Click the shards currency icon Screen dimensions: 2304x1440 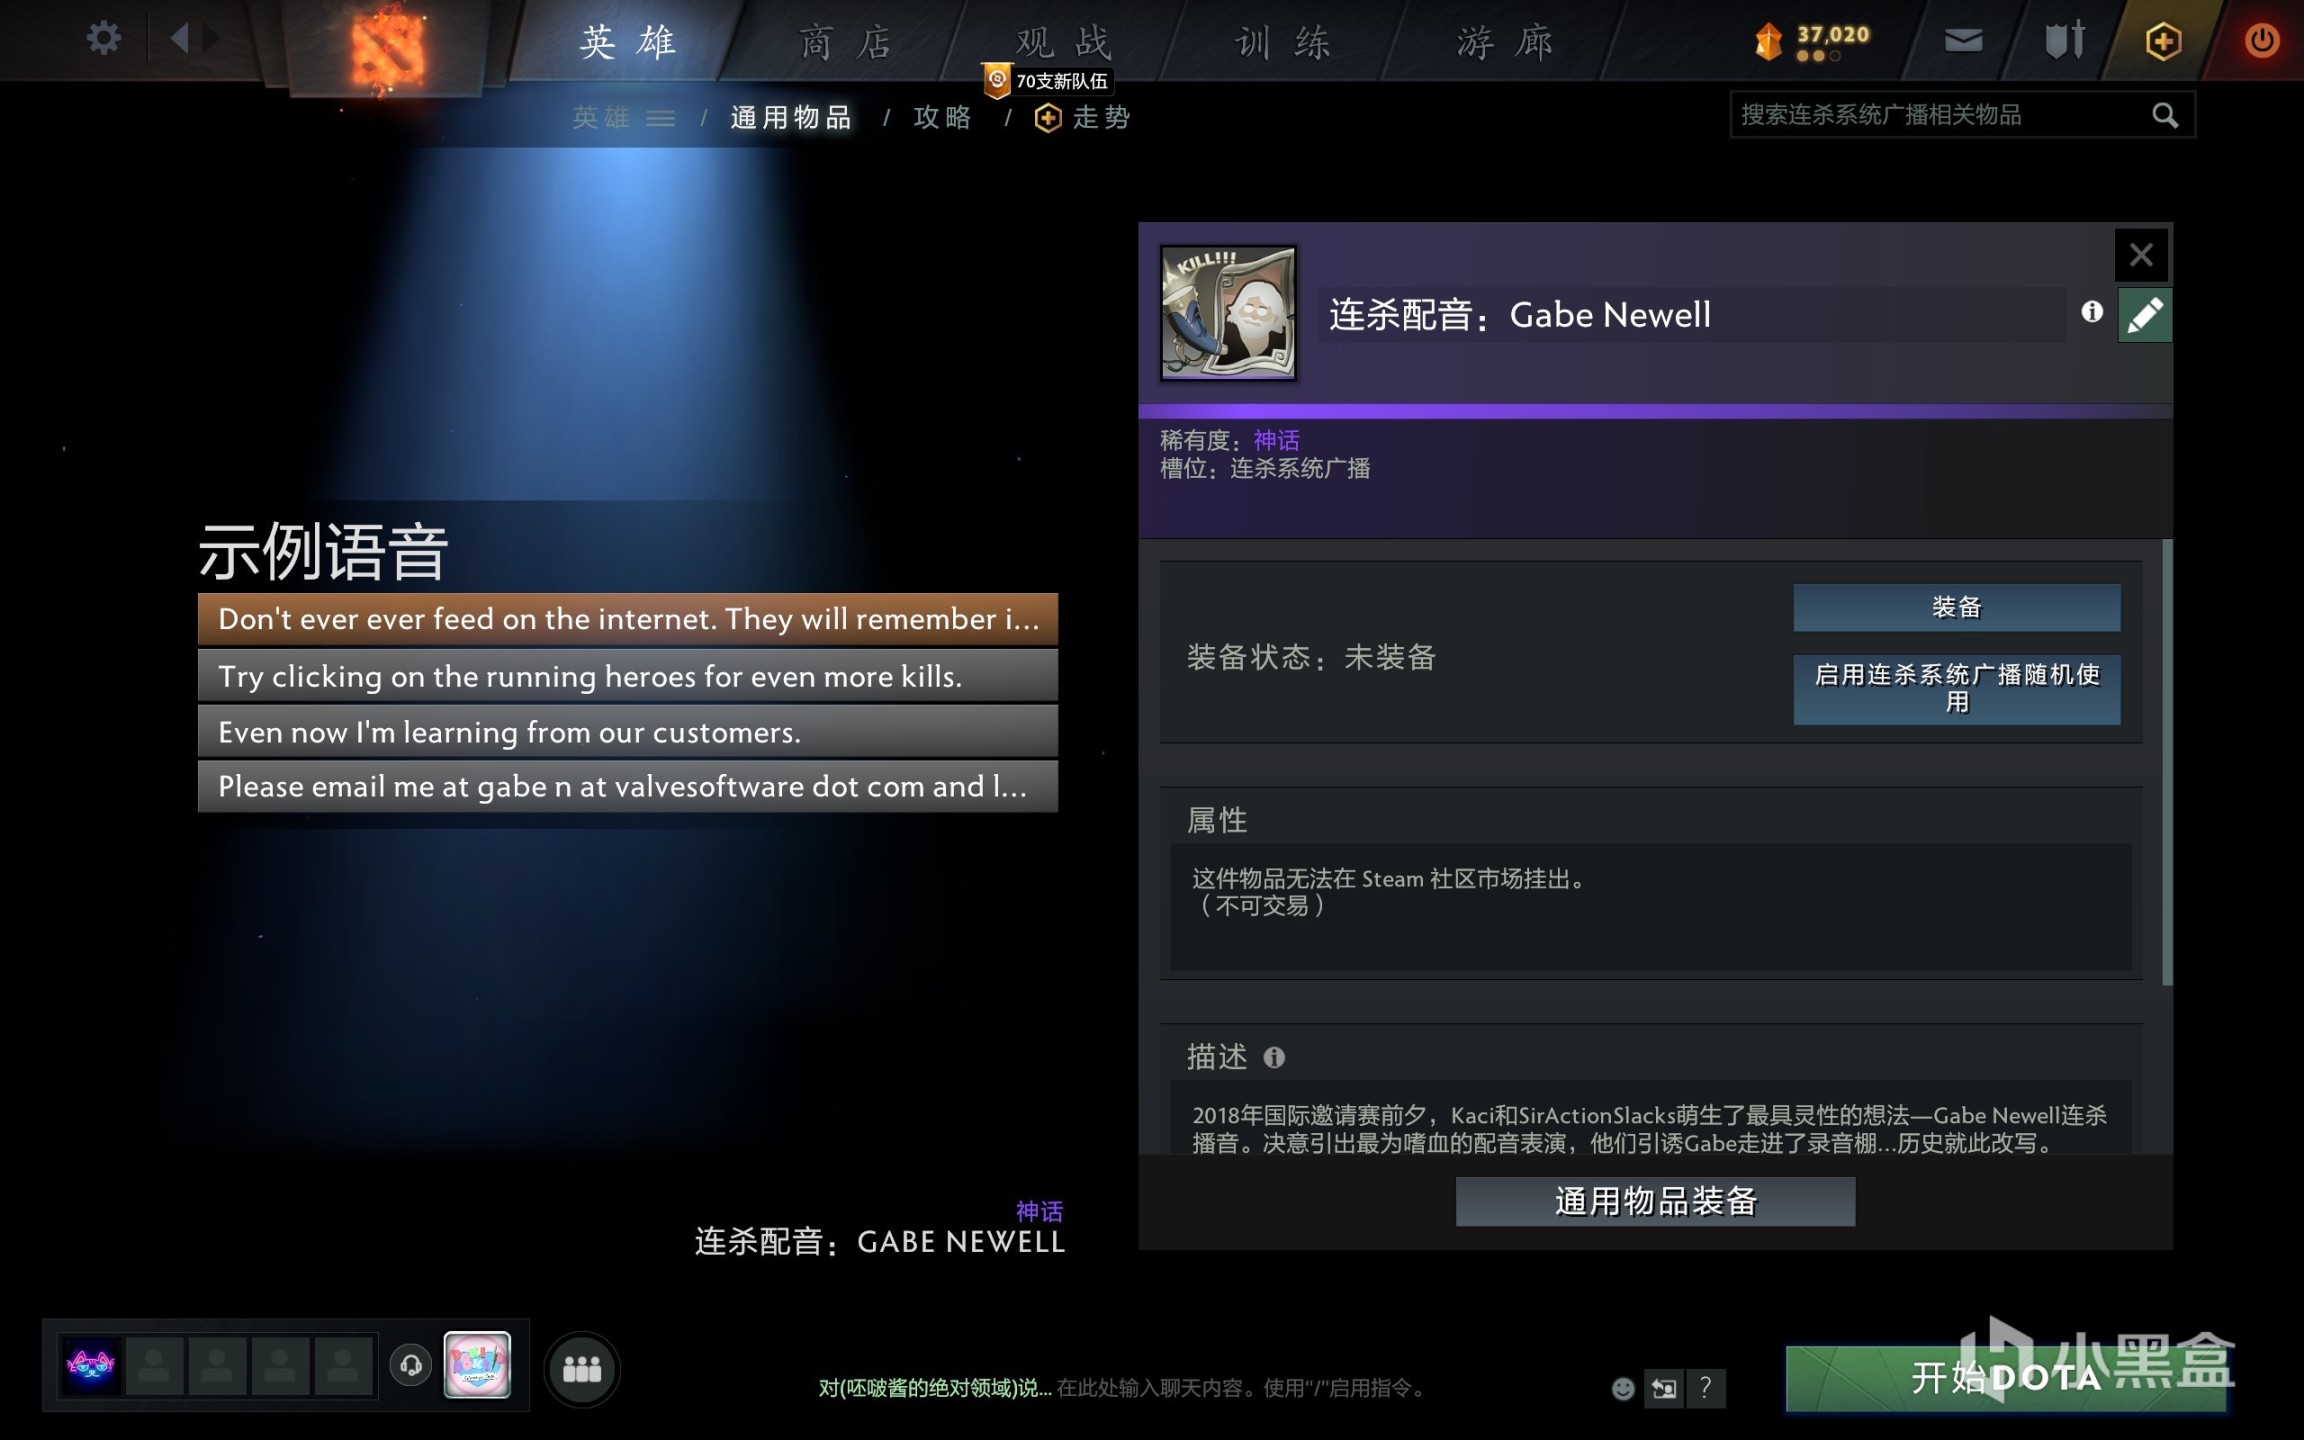pos(1768,42)
